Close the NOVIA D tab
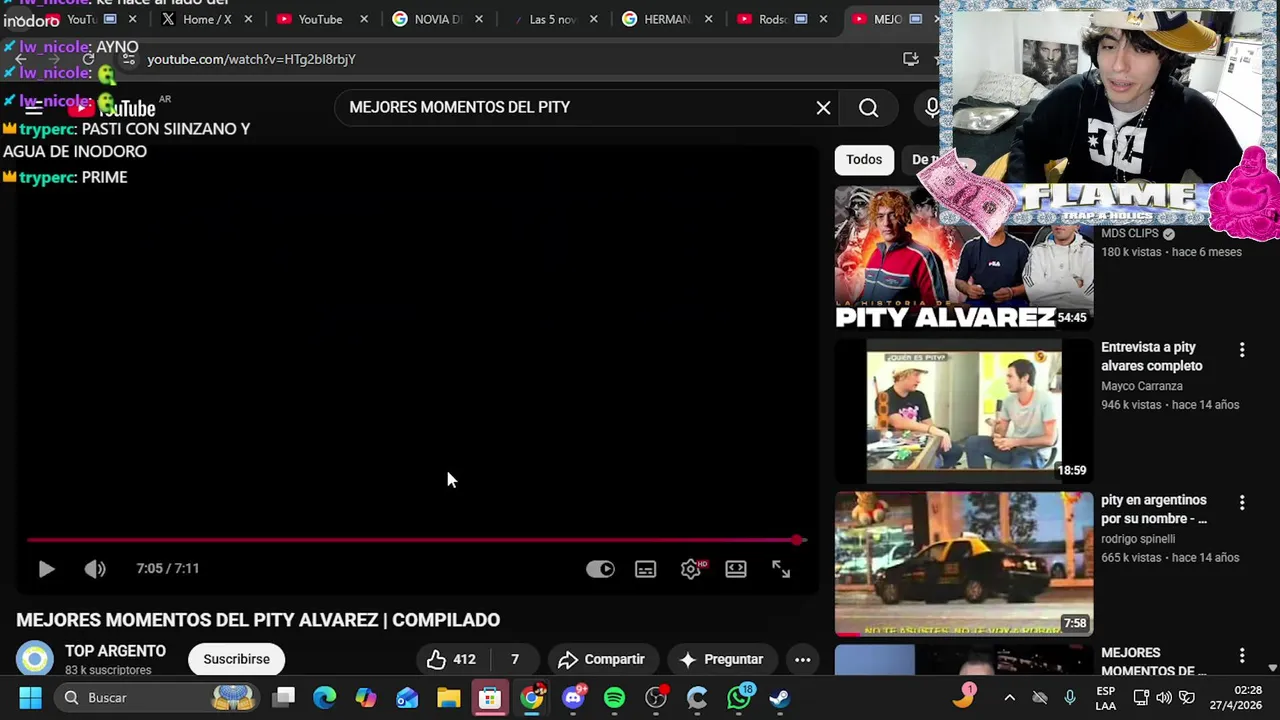Viewport: 1280px width, 720px height. 478,19
